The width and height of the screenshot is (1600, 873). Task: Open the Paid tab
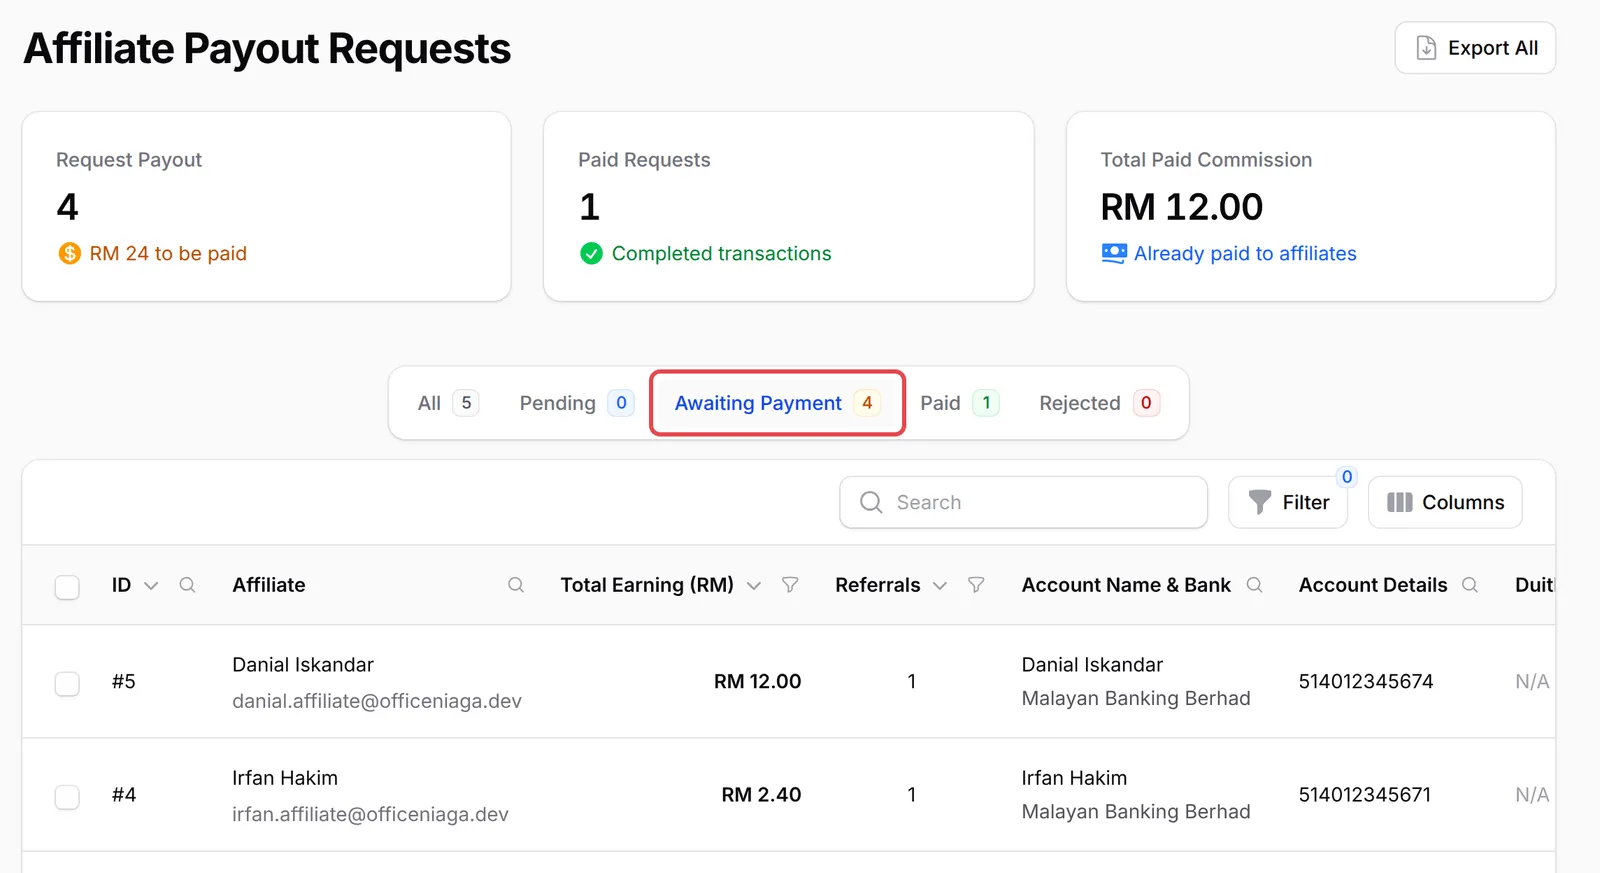[x=959, y=403]
